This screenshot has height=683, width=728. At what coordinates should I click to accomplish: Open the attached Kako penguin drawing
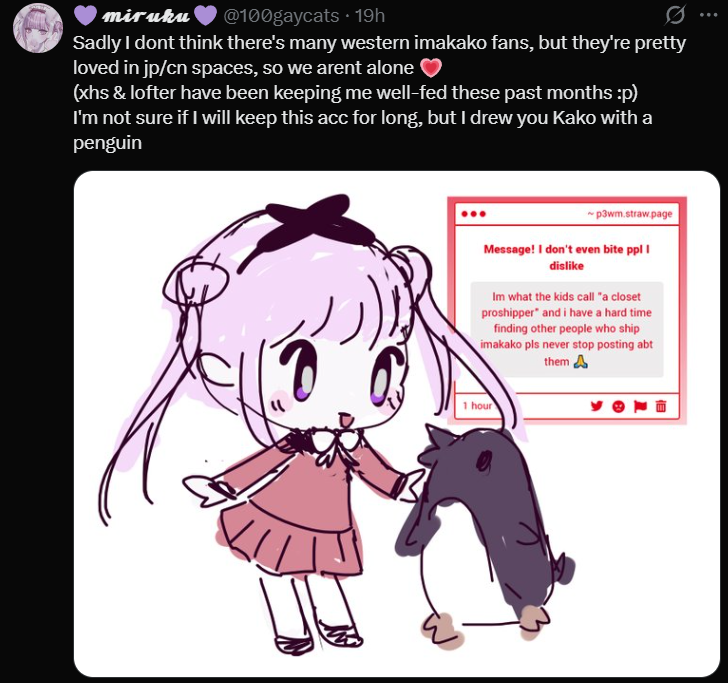pos(396,423)
